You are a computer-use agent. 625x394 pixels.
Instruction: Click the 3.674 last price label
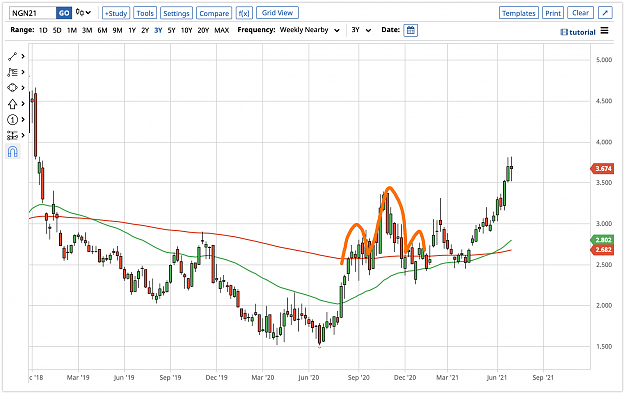602,169
